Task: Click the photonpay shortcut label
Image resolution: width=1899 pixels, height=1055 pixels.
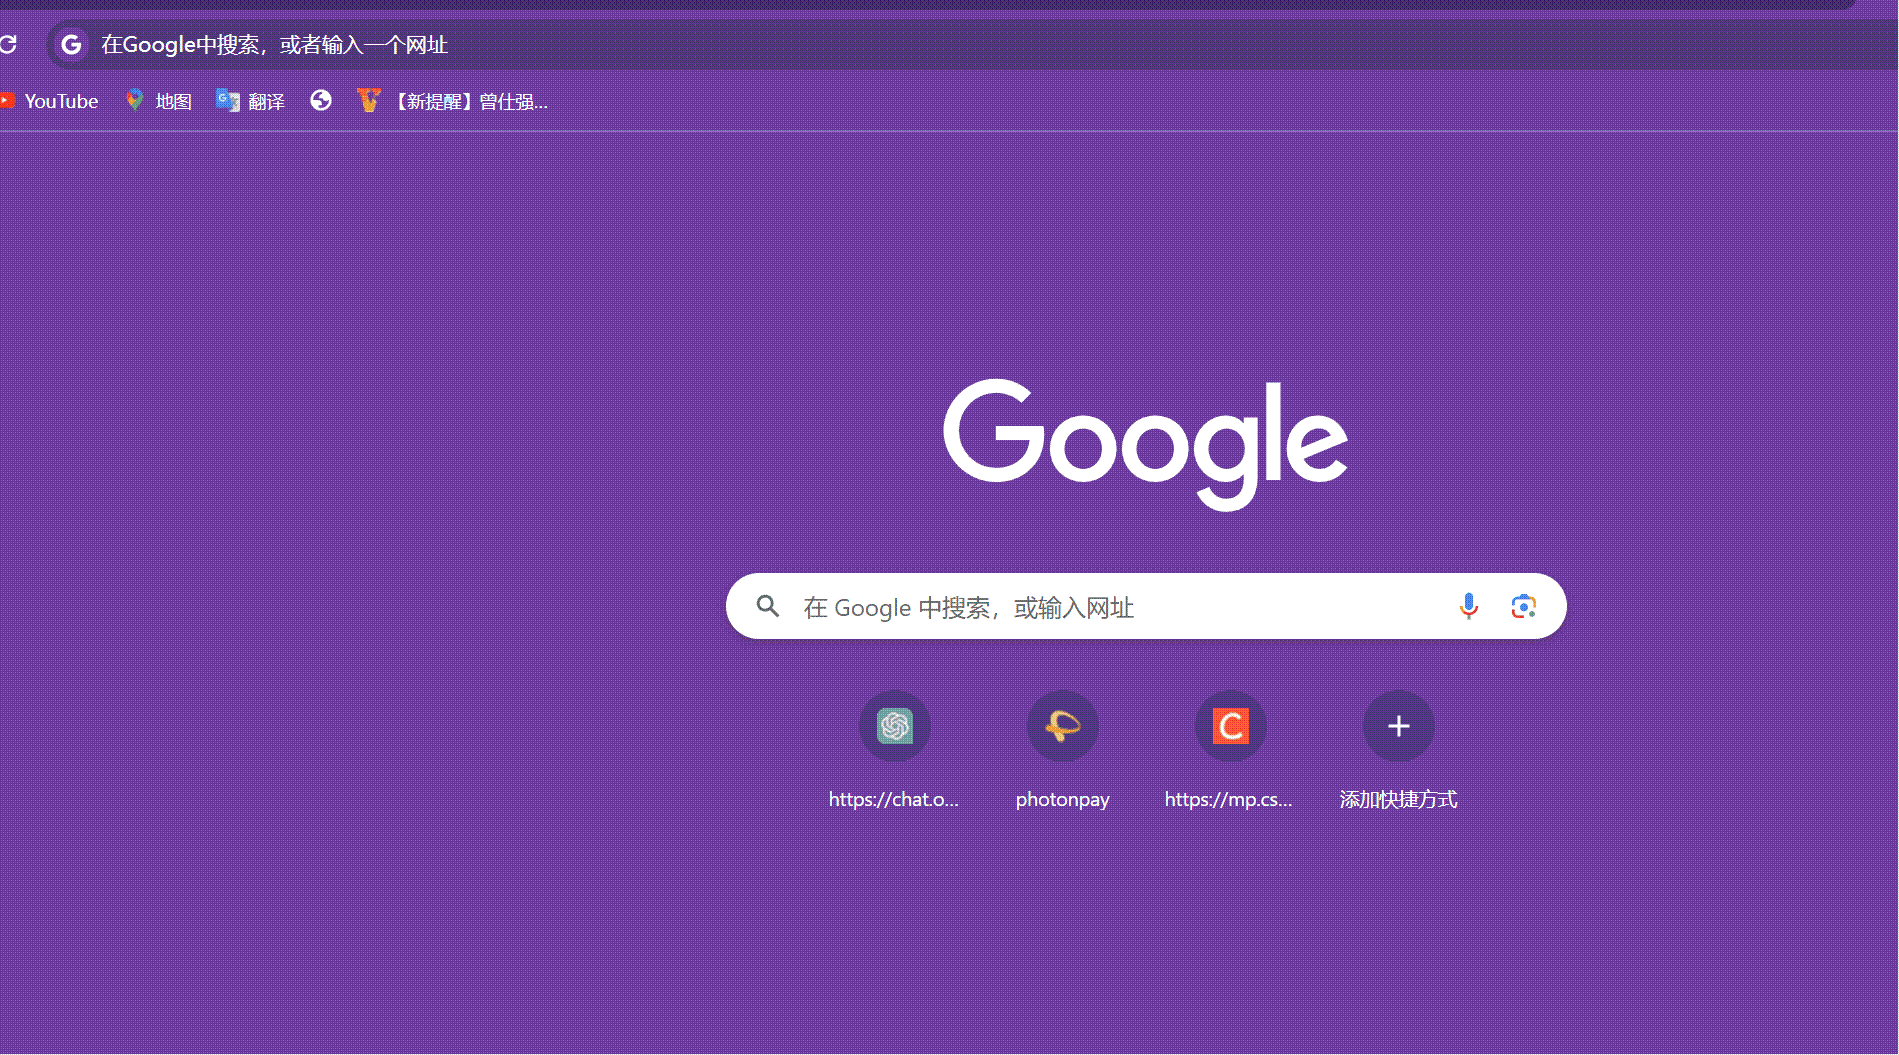Action: click(1063, 800)
